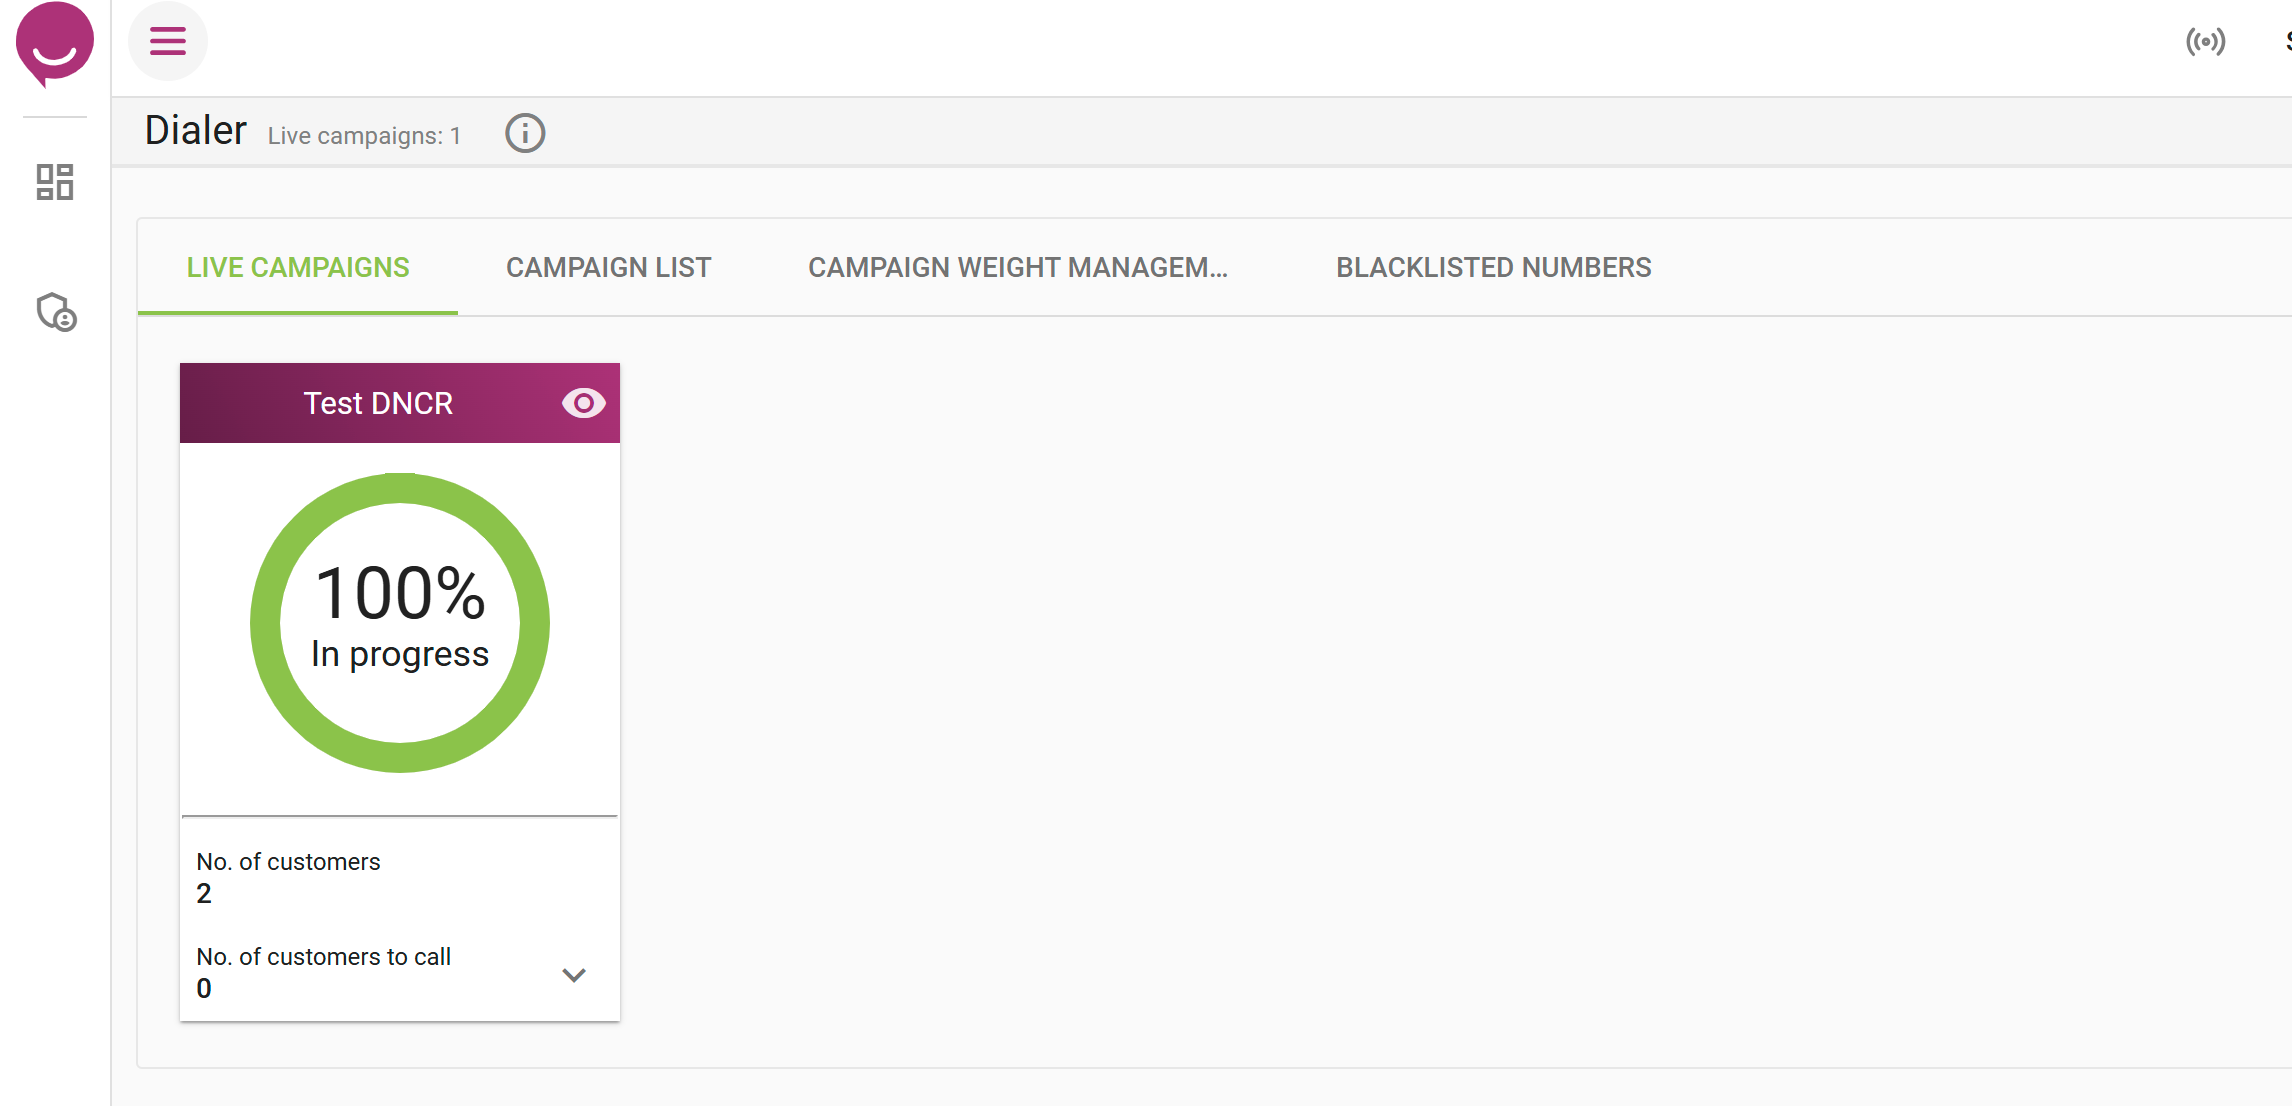Click the Test DNCR campaign title
Image resolution: width=2292 pixels, height=1106 pixels.
[378, 403]
